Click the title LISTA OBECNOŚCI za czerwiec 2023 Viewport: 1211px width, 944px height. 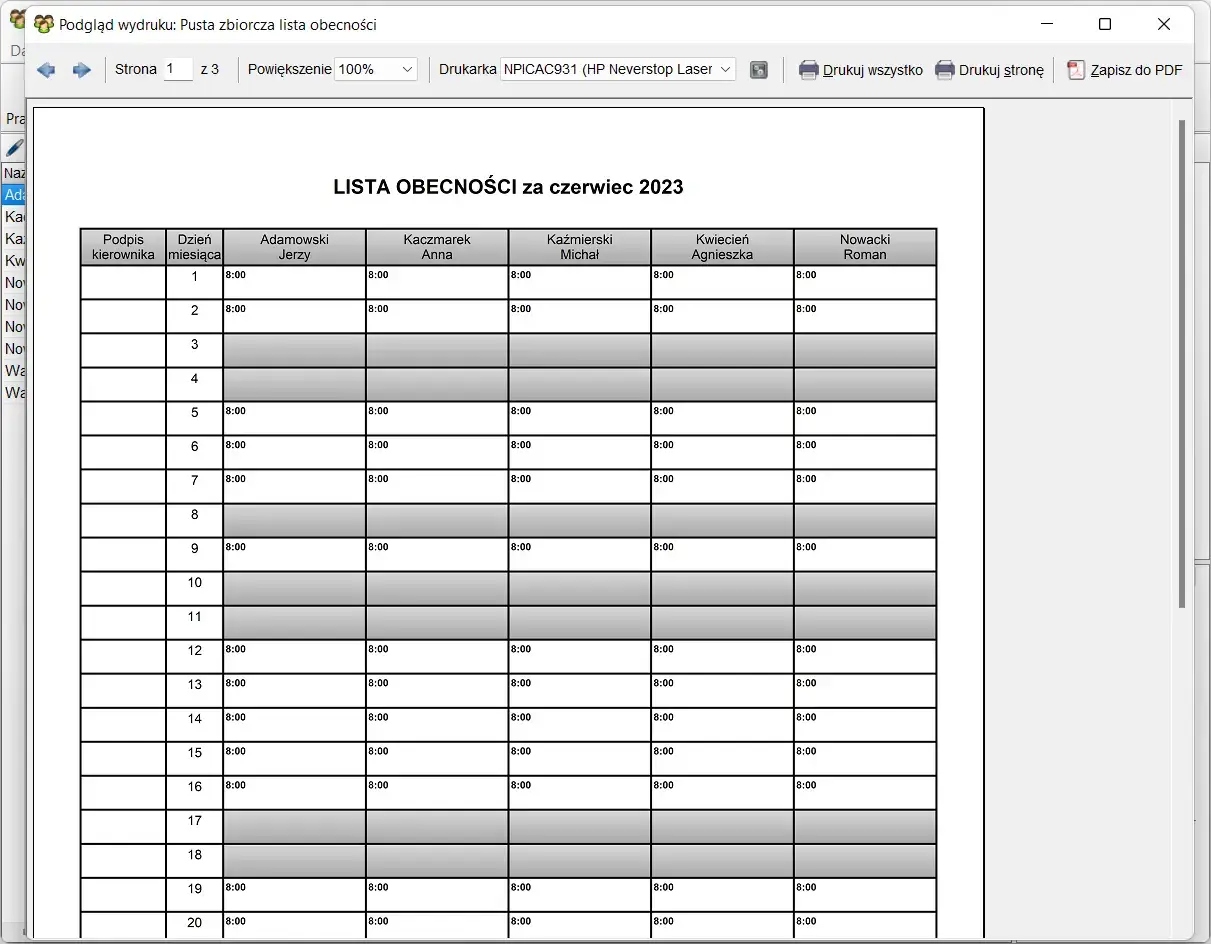pyautogui.click(x=508, y=187)
